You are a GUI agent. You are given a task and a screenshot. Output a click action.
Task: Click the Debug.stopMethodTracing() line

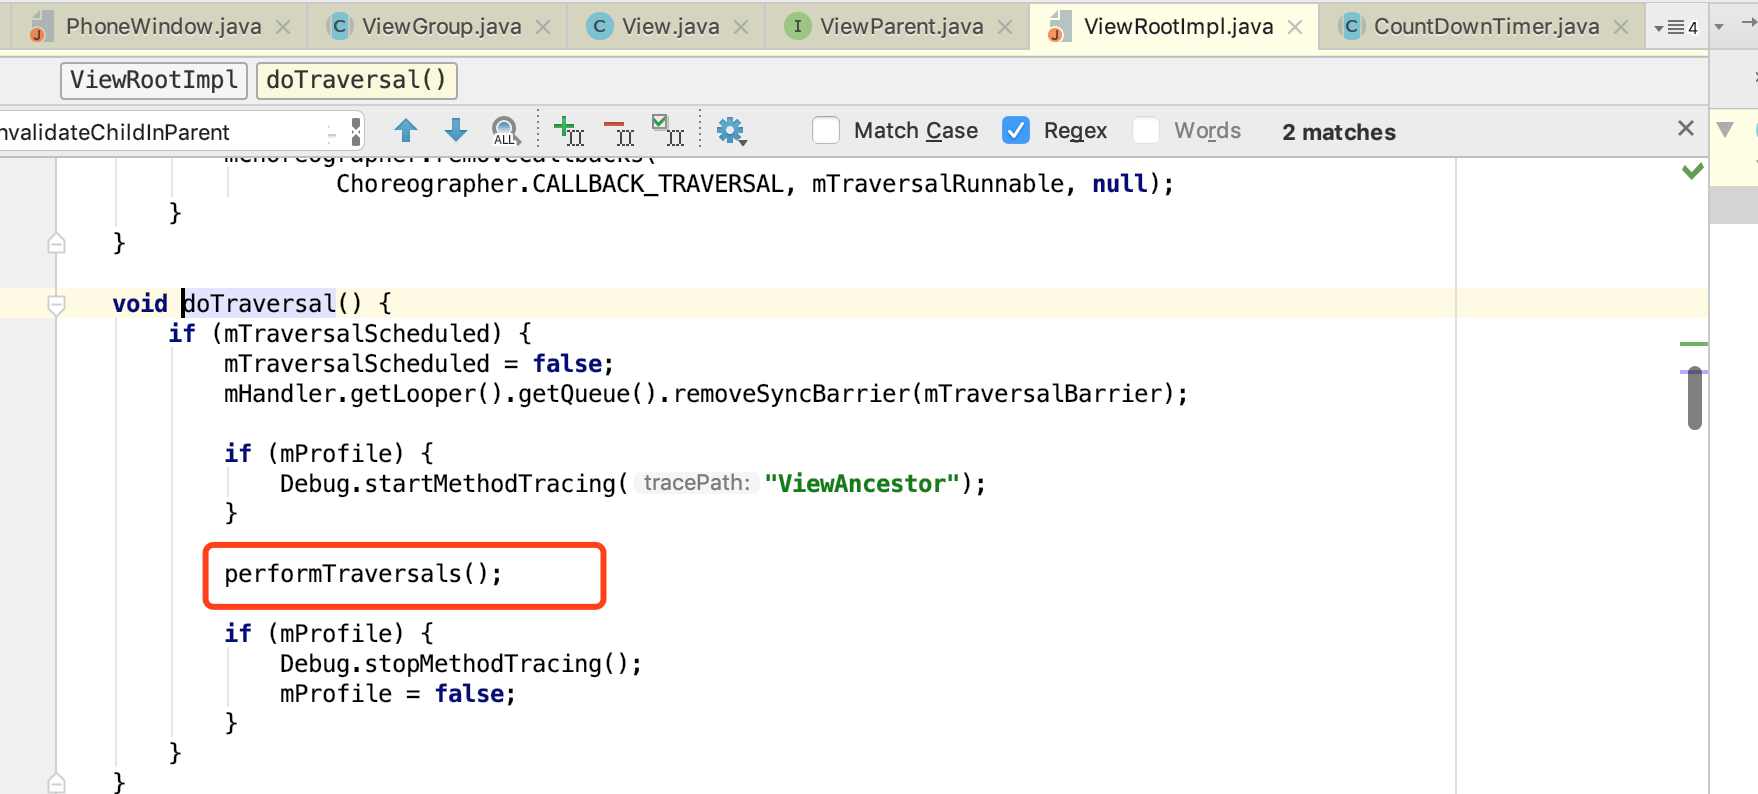[x=461, y=664]
